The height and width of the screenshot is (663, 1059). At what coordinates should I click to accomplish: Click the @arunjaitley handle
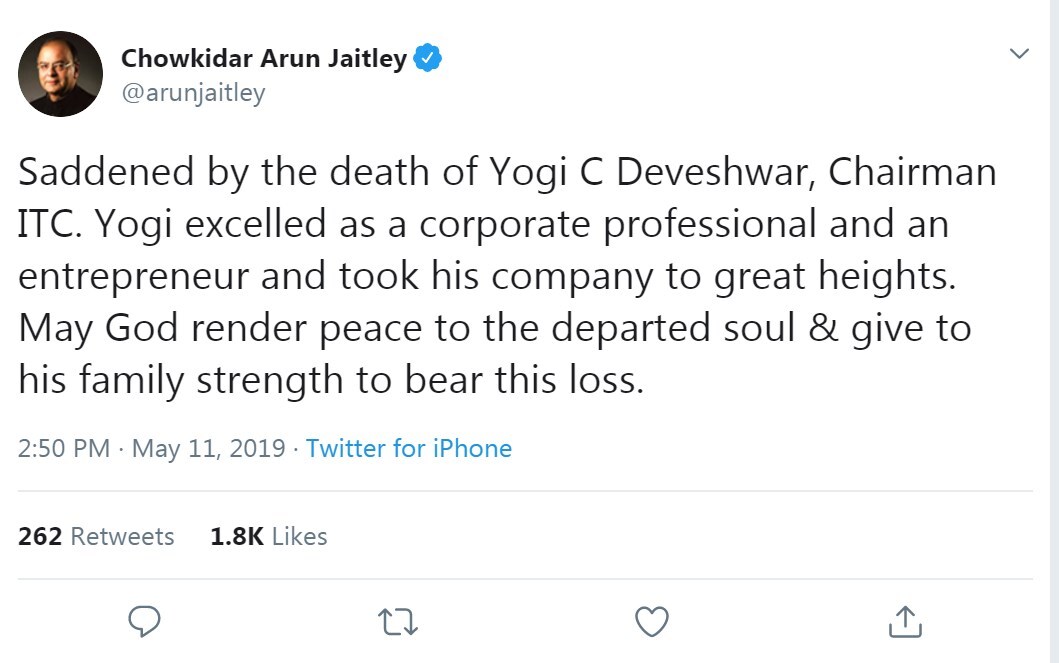pos(193,92)
